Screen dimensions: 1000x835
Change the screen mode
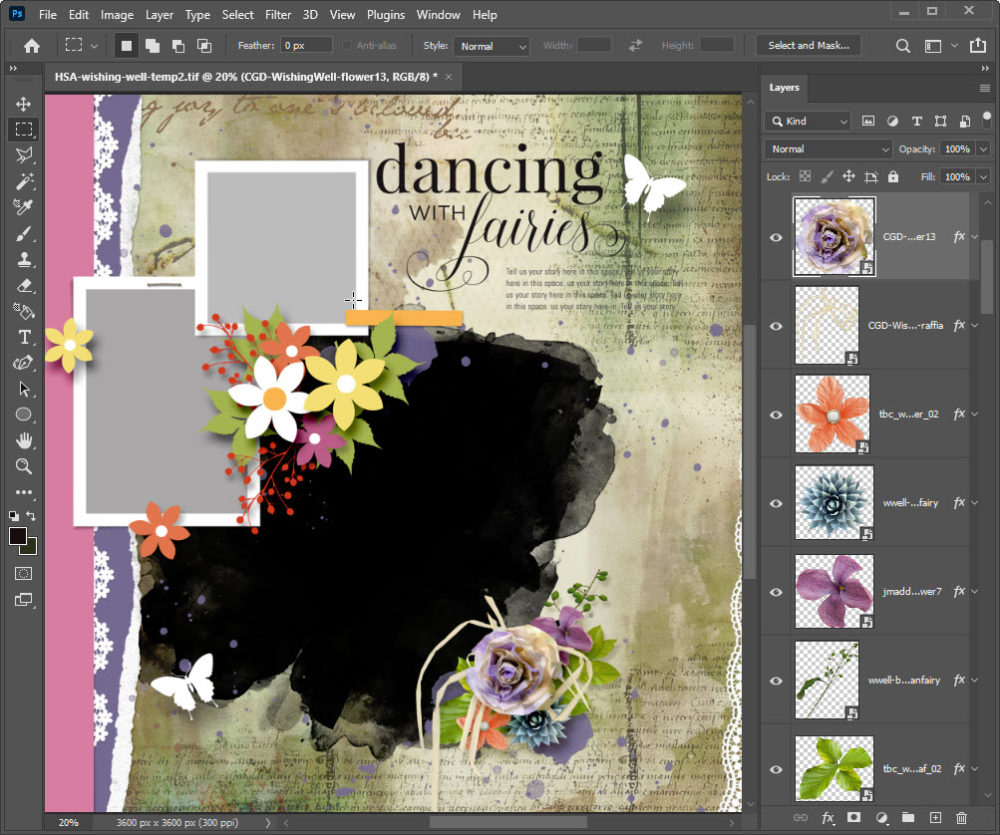point(24,600)
